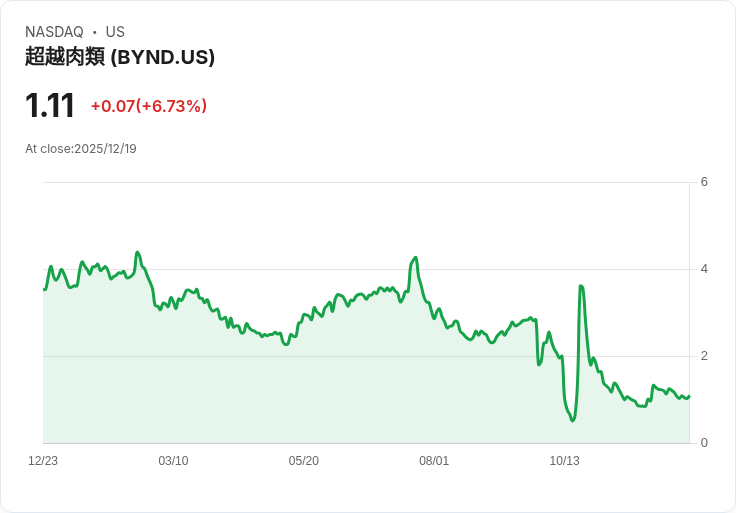Click the y-axis value 4
The image size is (736, 513).
point(704,269)
